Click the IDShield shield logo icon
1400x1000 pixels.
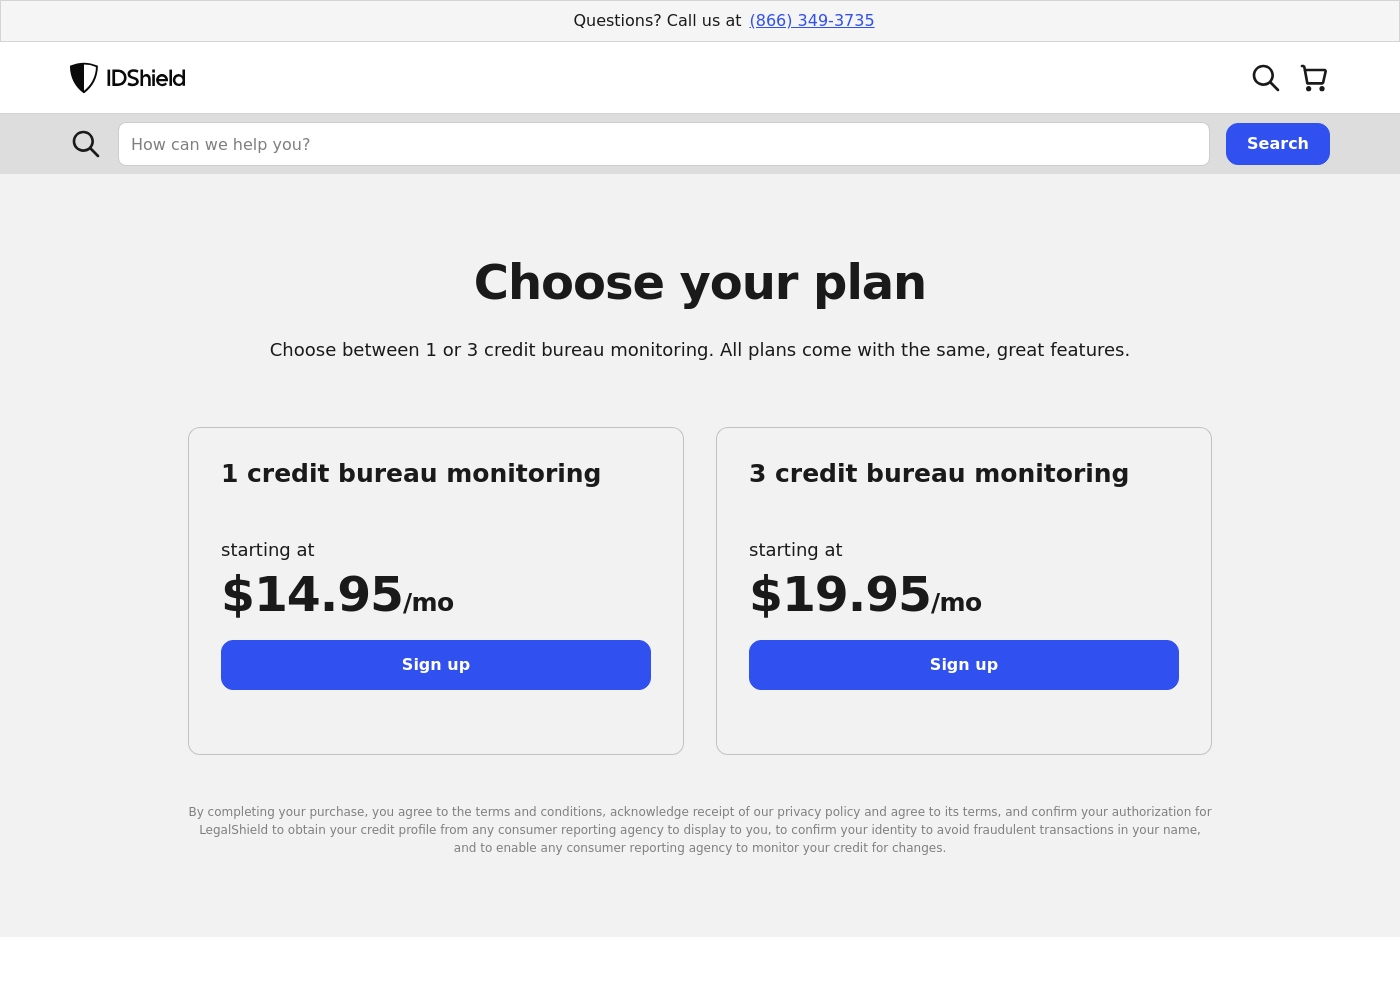[84, 78]
